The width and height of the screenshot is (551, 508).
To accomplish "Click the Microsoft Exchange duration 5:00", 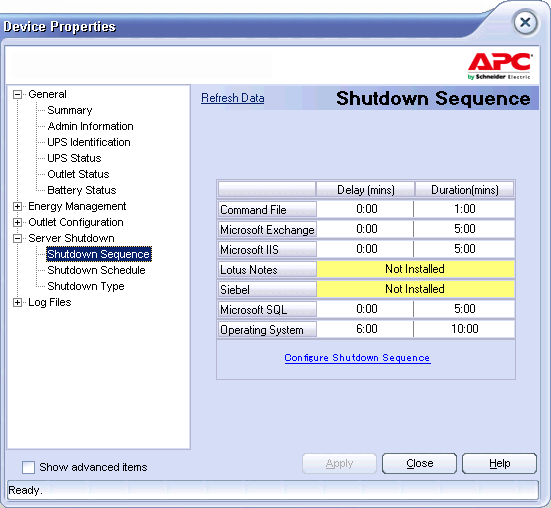I will coord(465,229).
